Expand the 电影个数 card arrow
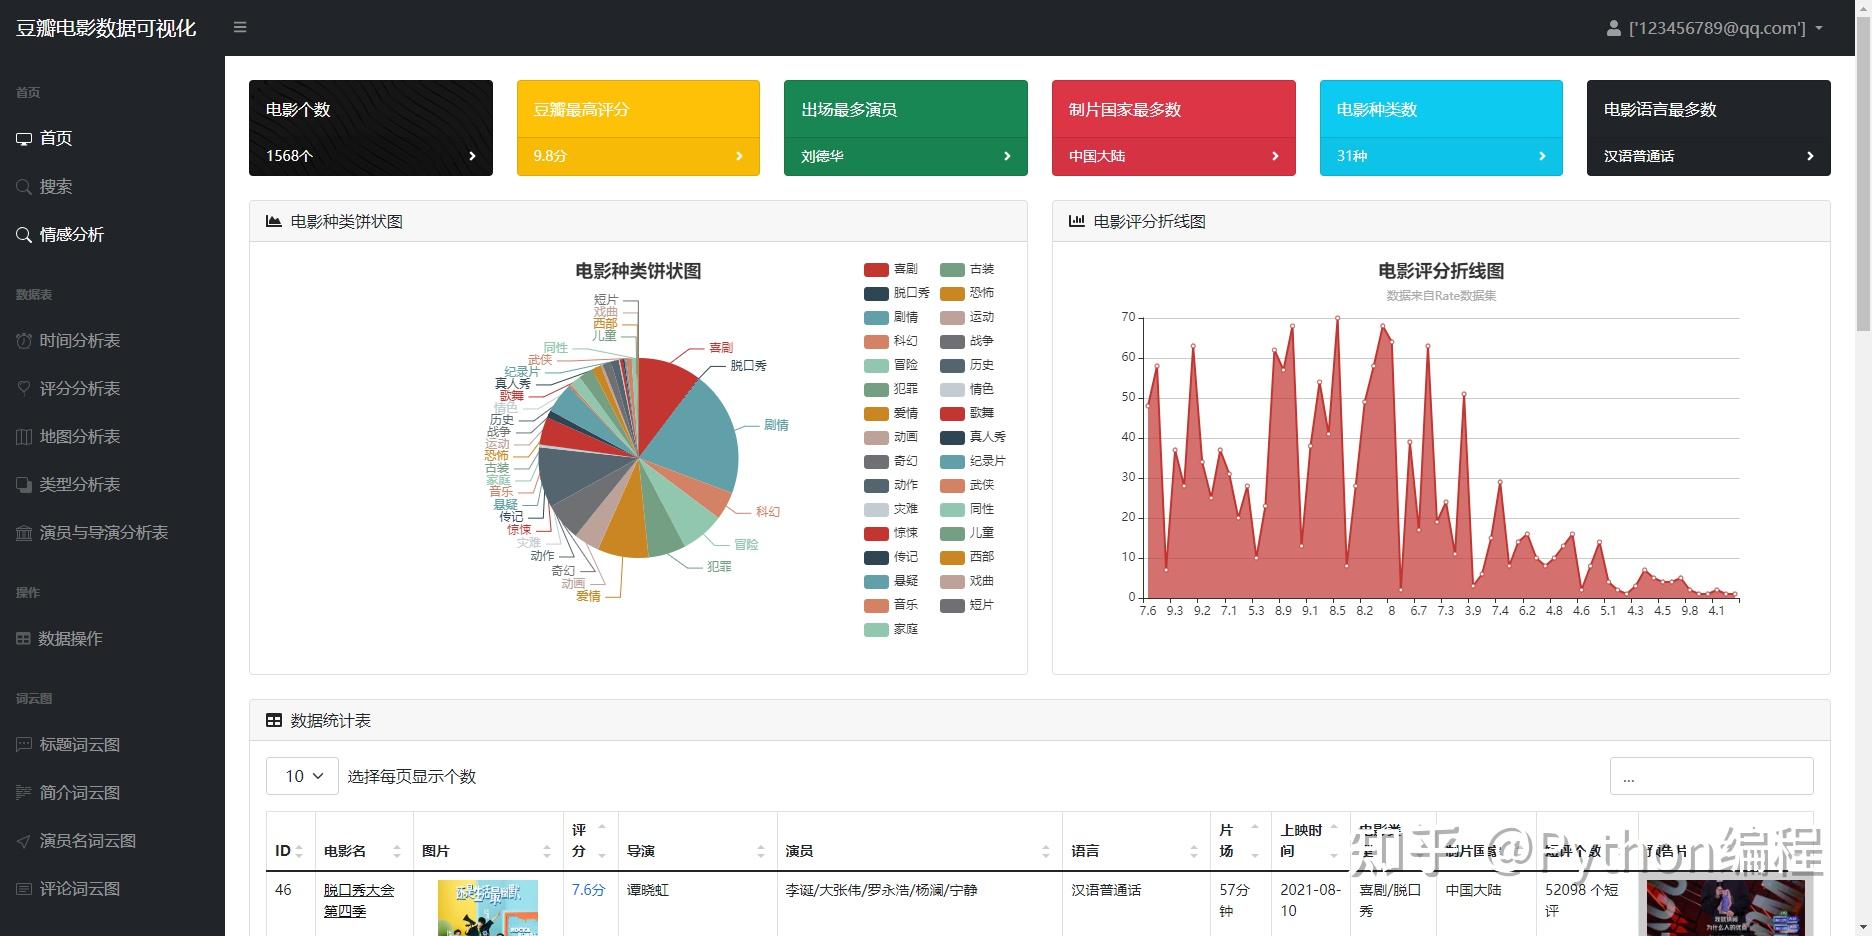This screenshot has height=936, width=1872. click(472, 156)
